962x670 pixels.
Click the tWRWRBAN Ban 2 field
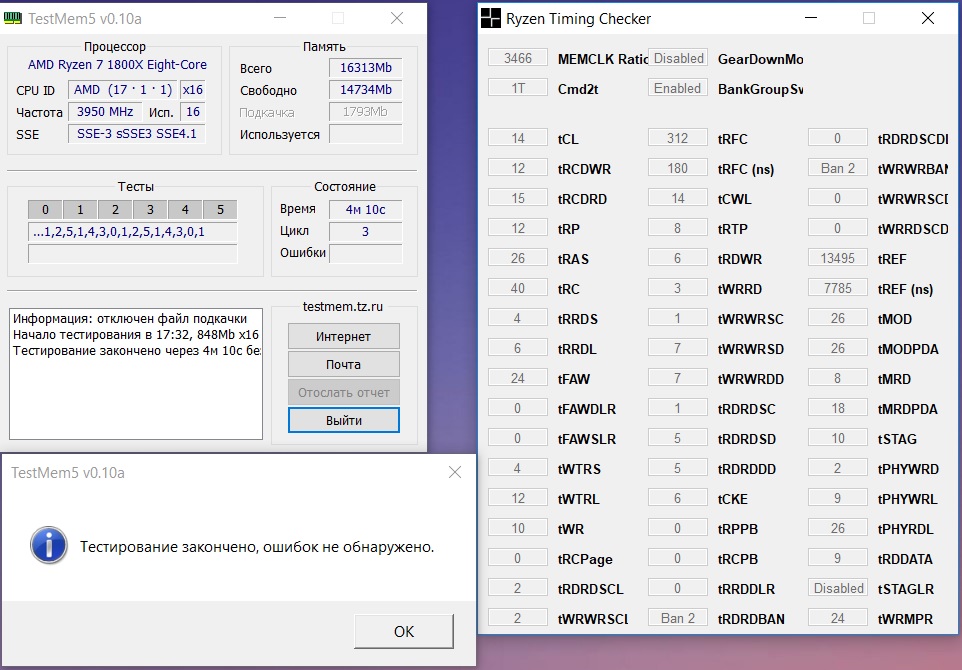tap(838, 168)
